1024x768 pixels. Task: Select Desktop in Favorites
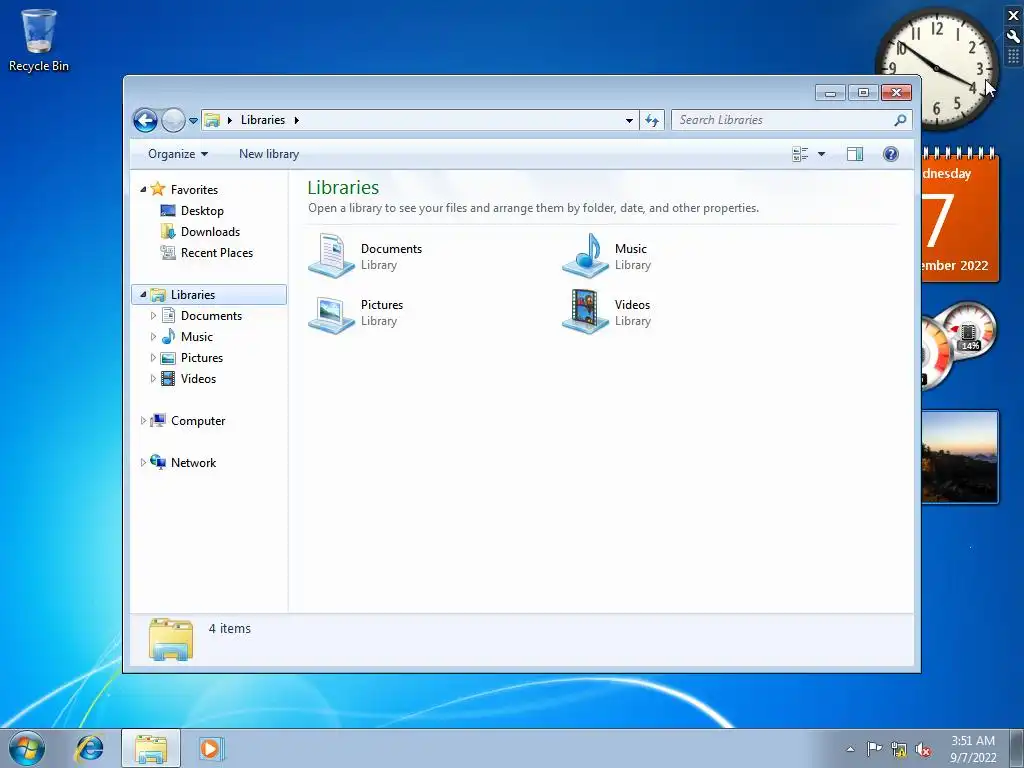pos(202,211)
